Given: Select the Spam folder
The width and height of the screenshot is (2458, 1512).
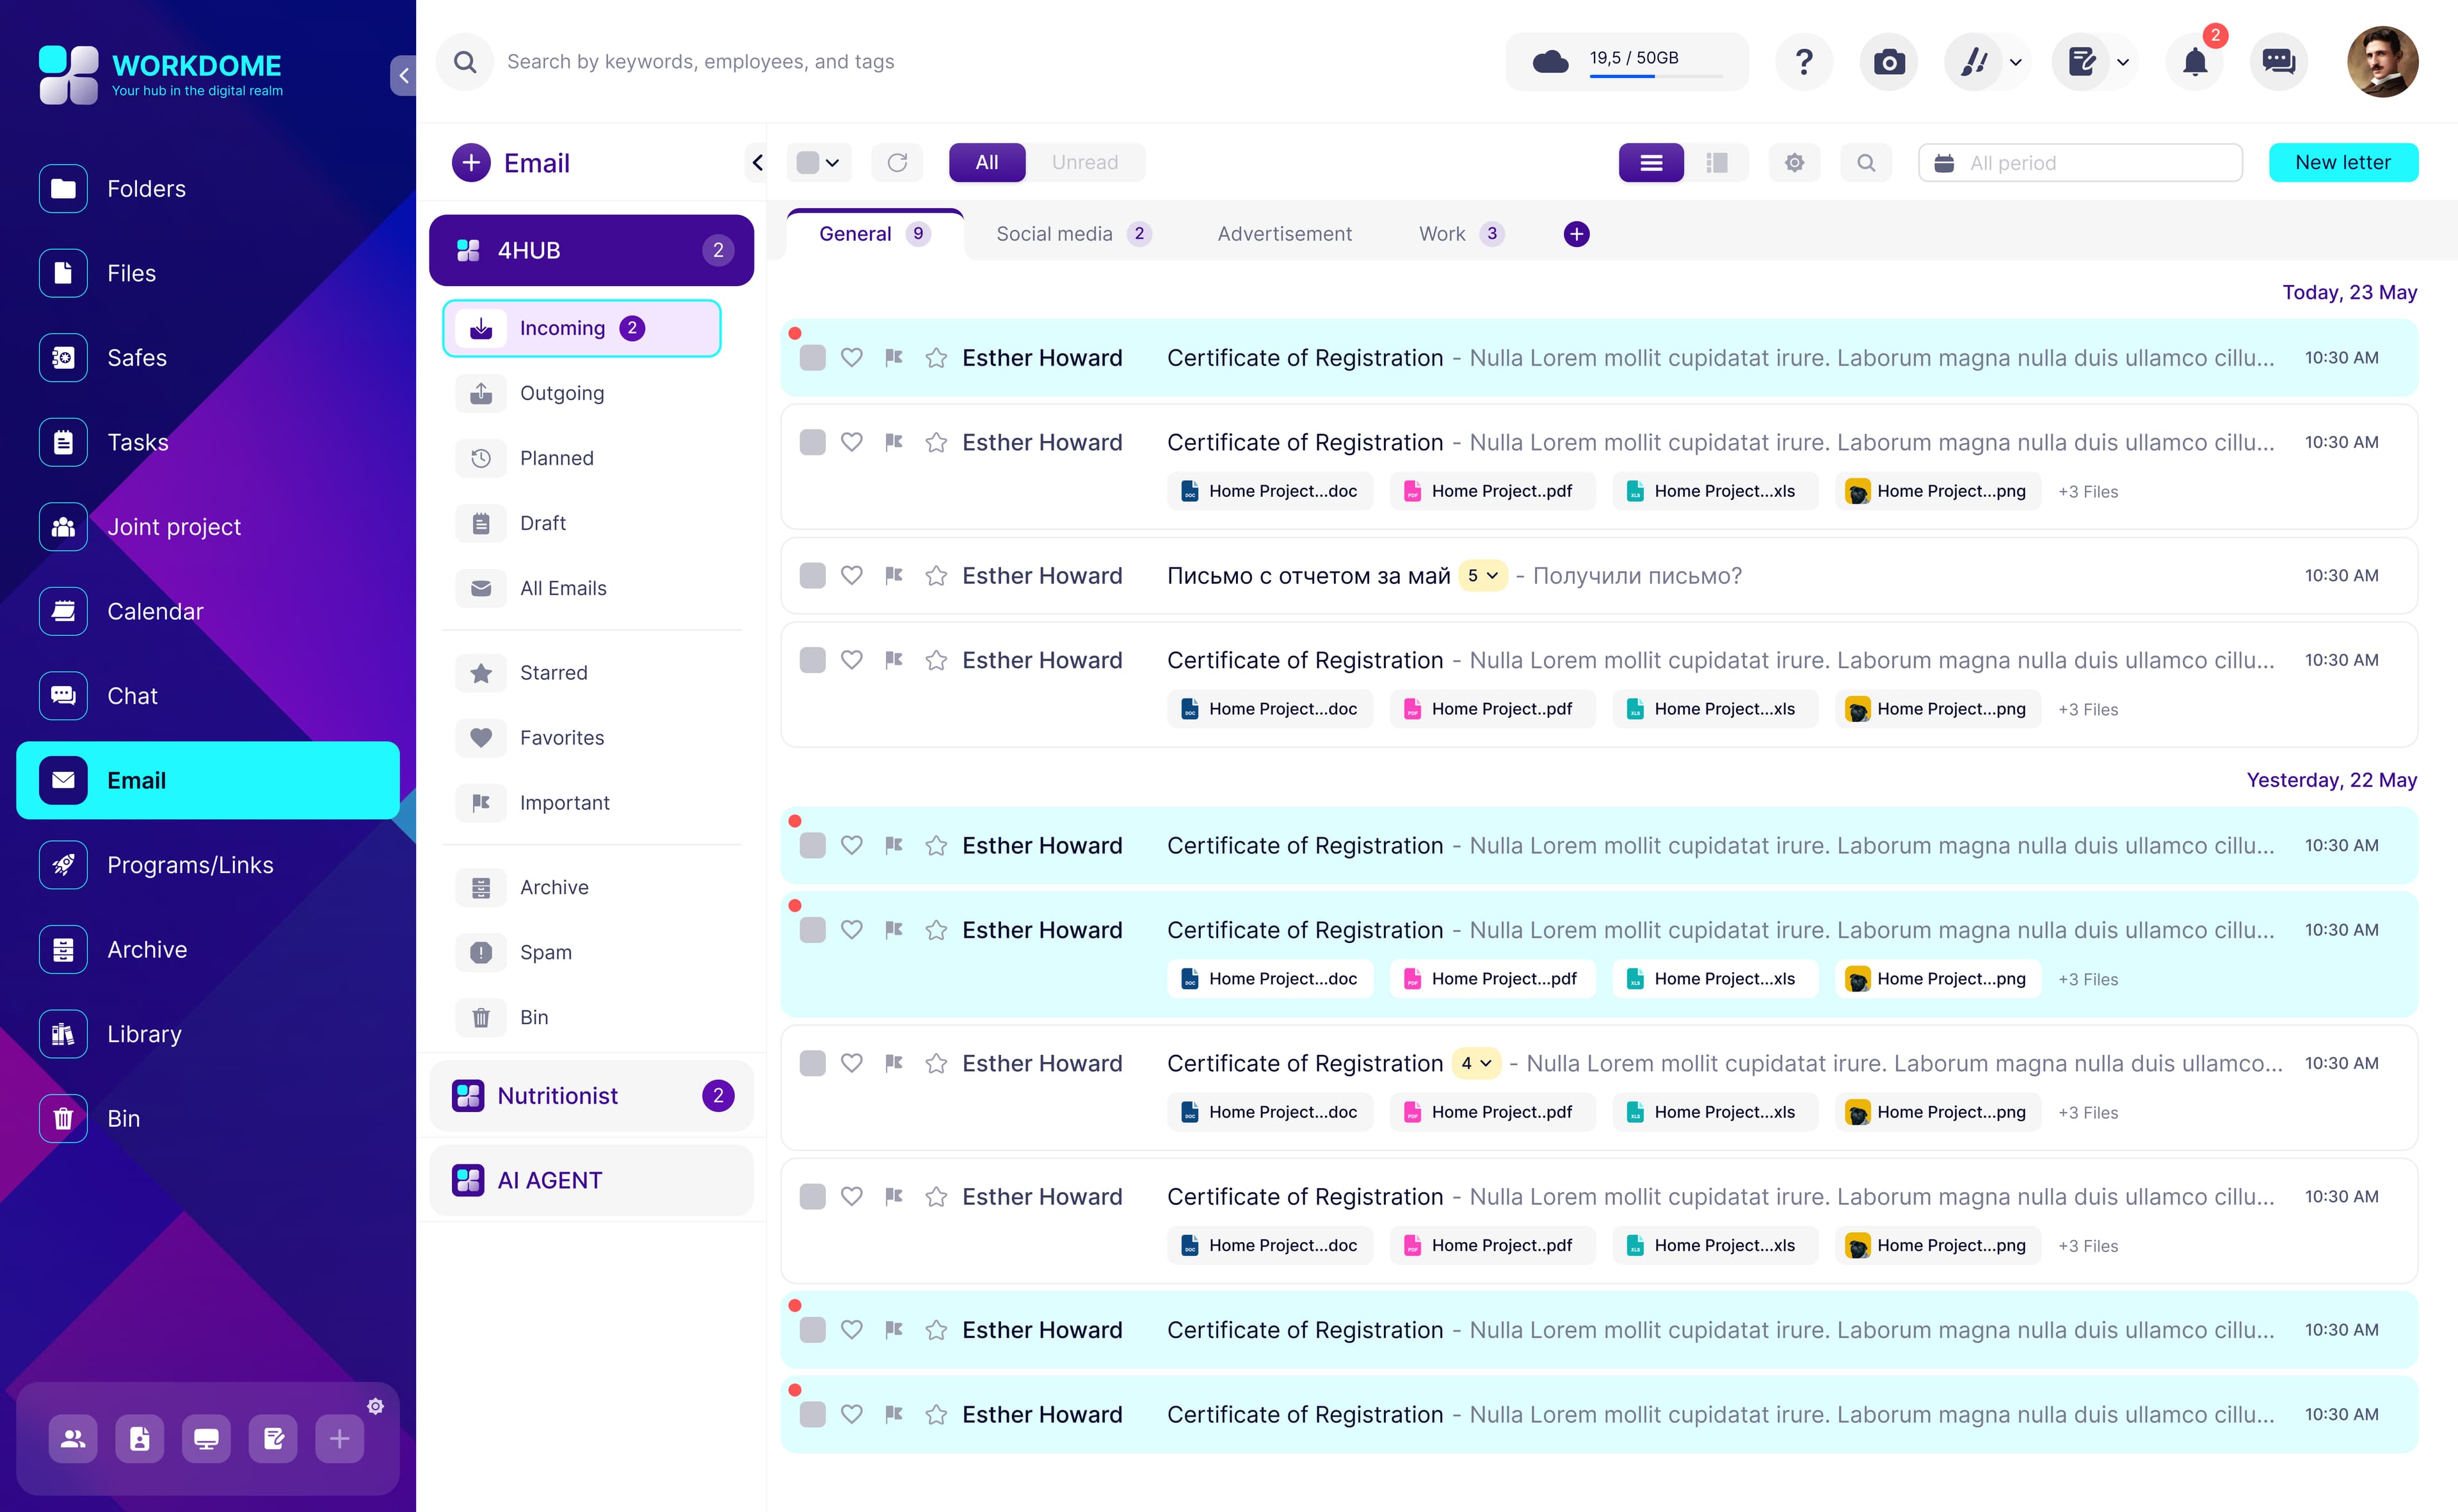Looking at the screenshot, I should pyautogui.click(x=545, y=952).
